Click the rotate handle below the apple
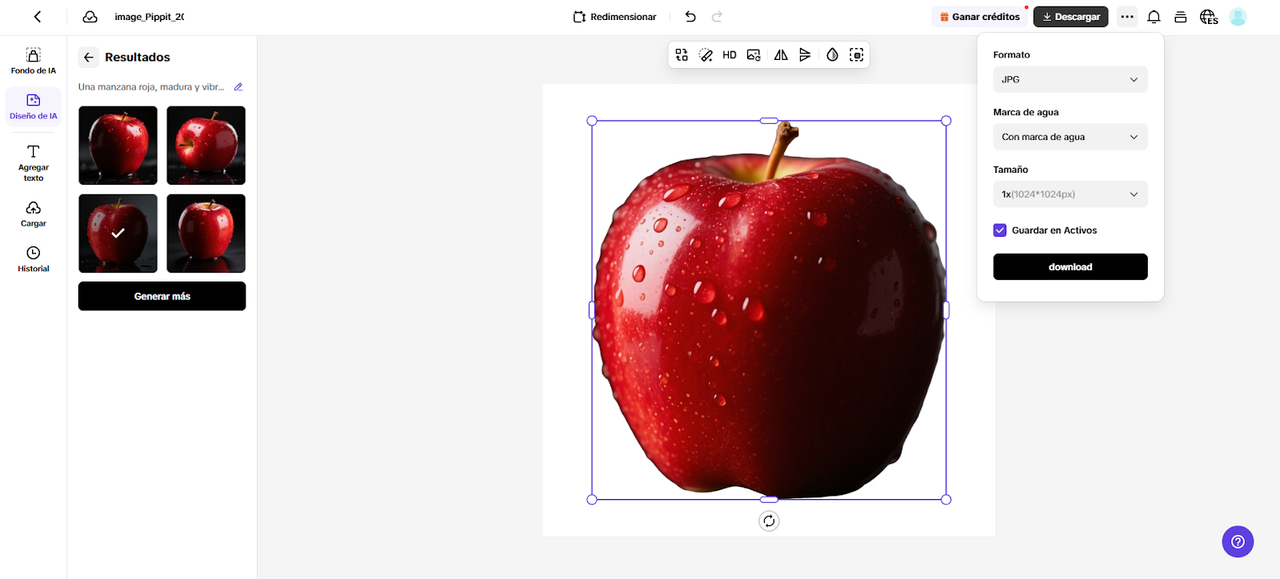Screen dimensions: 1280x579 click(768, 521)
